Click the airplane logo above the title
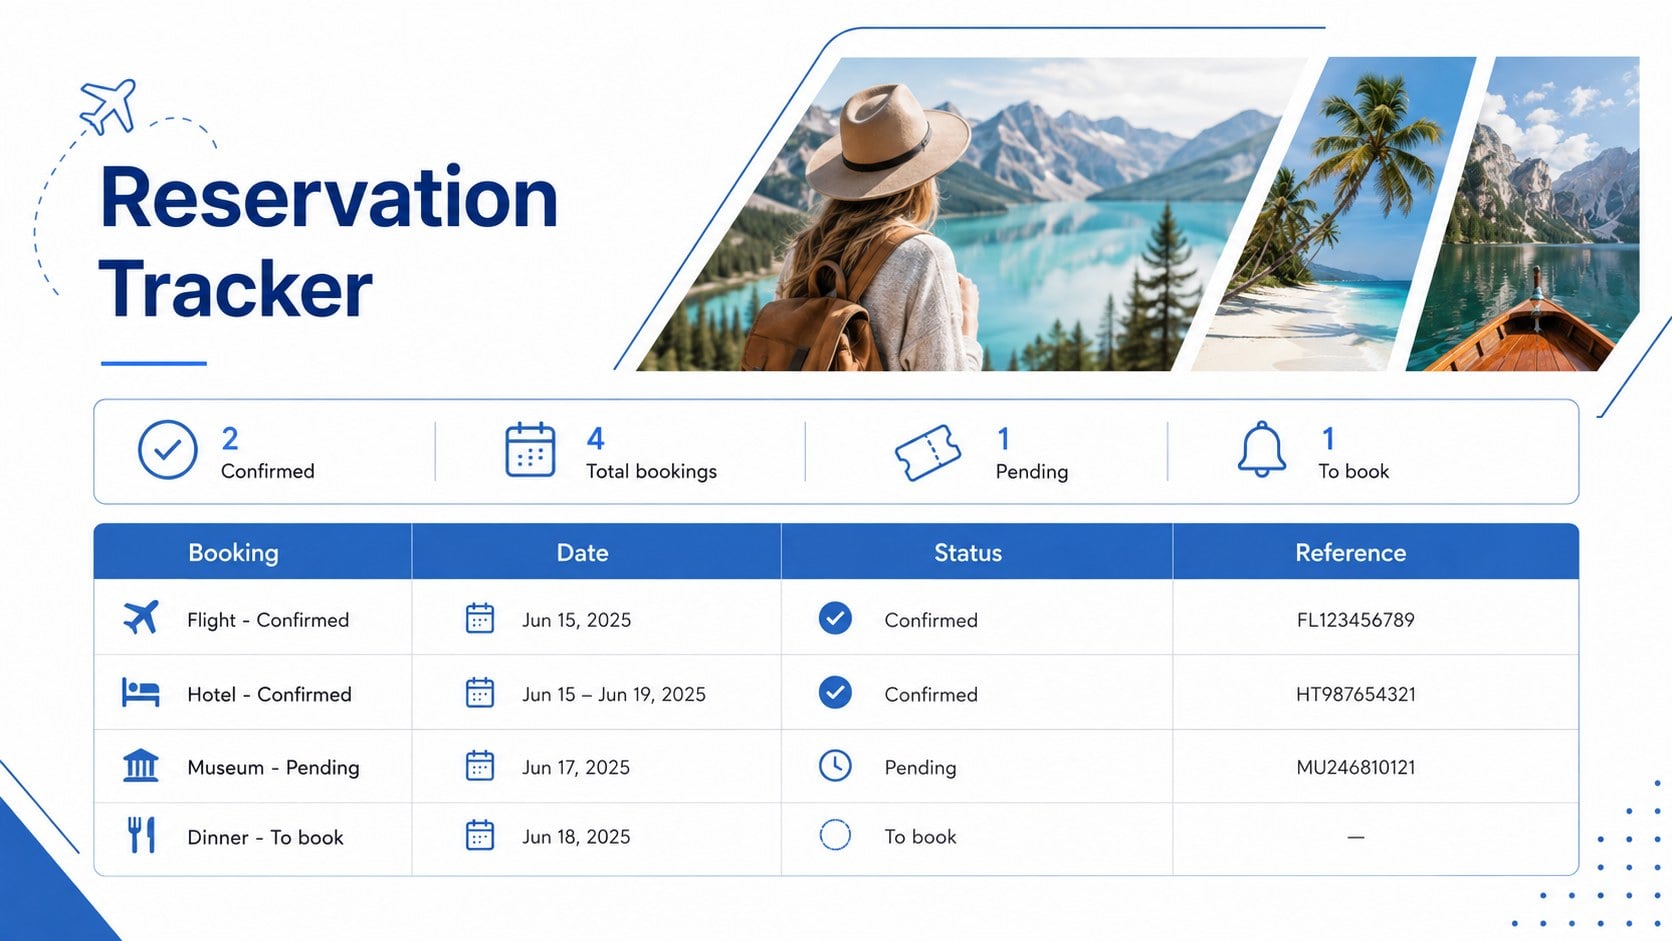The height and width of the screenshot is (941, 1672). click(x=108, y=106)
